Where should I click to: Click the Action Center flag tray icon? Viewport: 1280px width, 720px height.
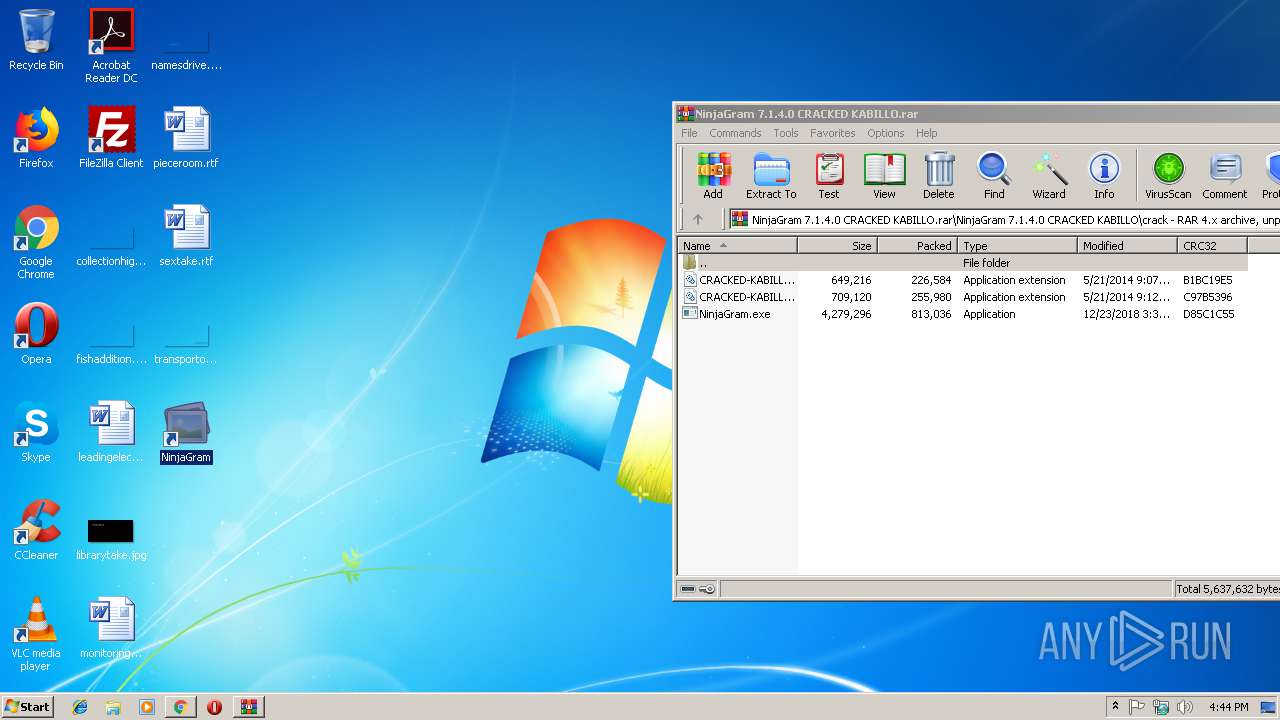point(1138,707)
